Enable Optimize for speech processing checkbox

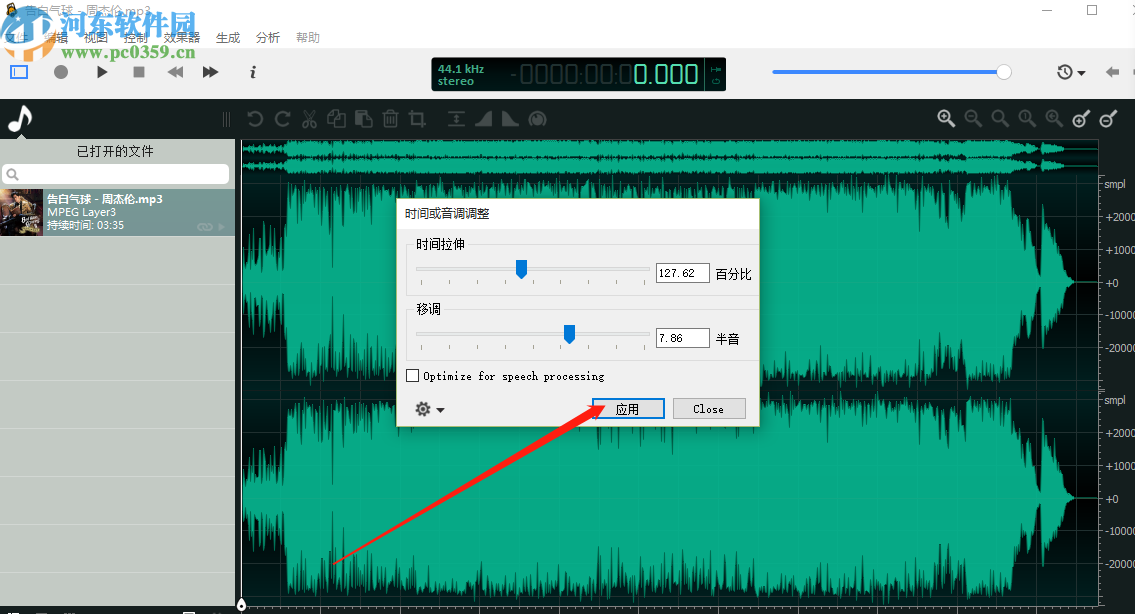[413, 376]
